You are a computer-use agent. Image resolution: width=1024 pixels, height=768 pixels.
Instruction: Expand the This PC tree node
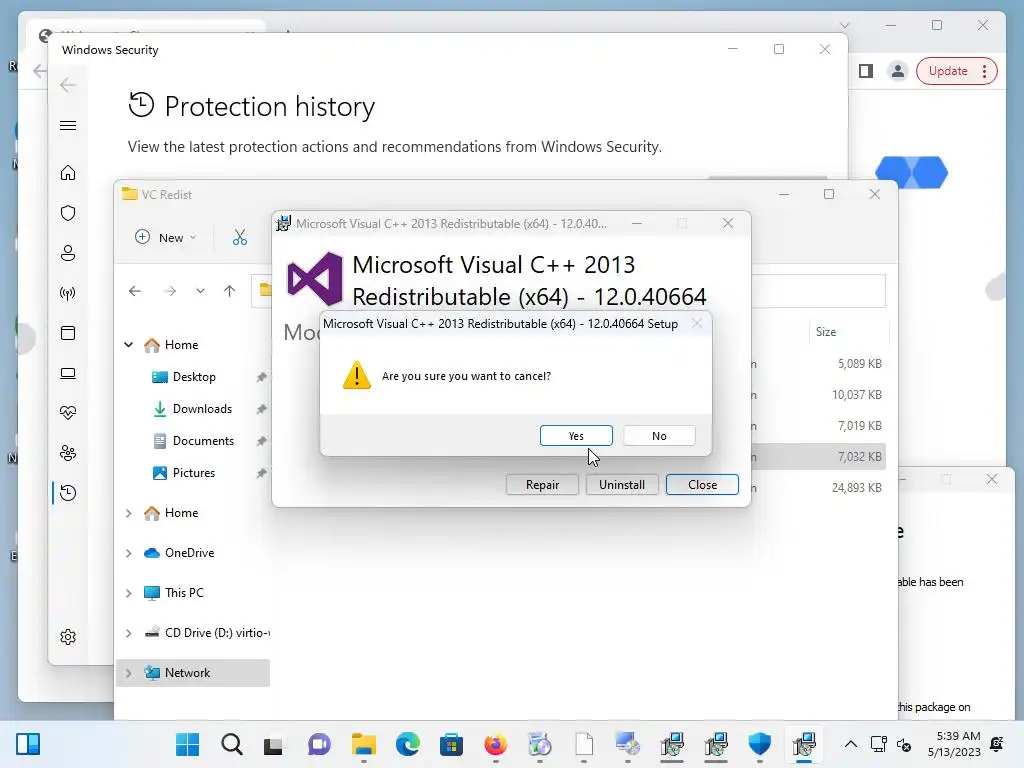(x=129, y=593)
